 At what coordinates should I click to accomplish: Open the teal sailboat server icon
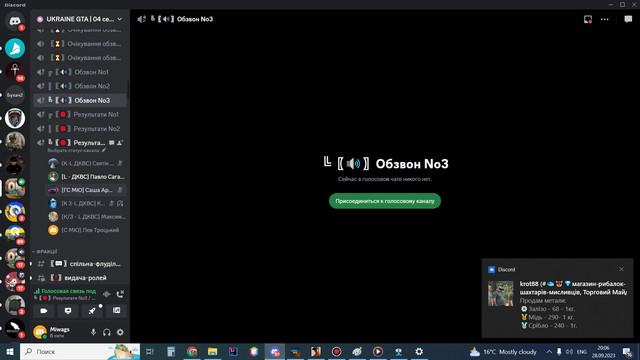point(15,48)
